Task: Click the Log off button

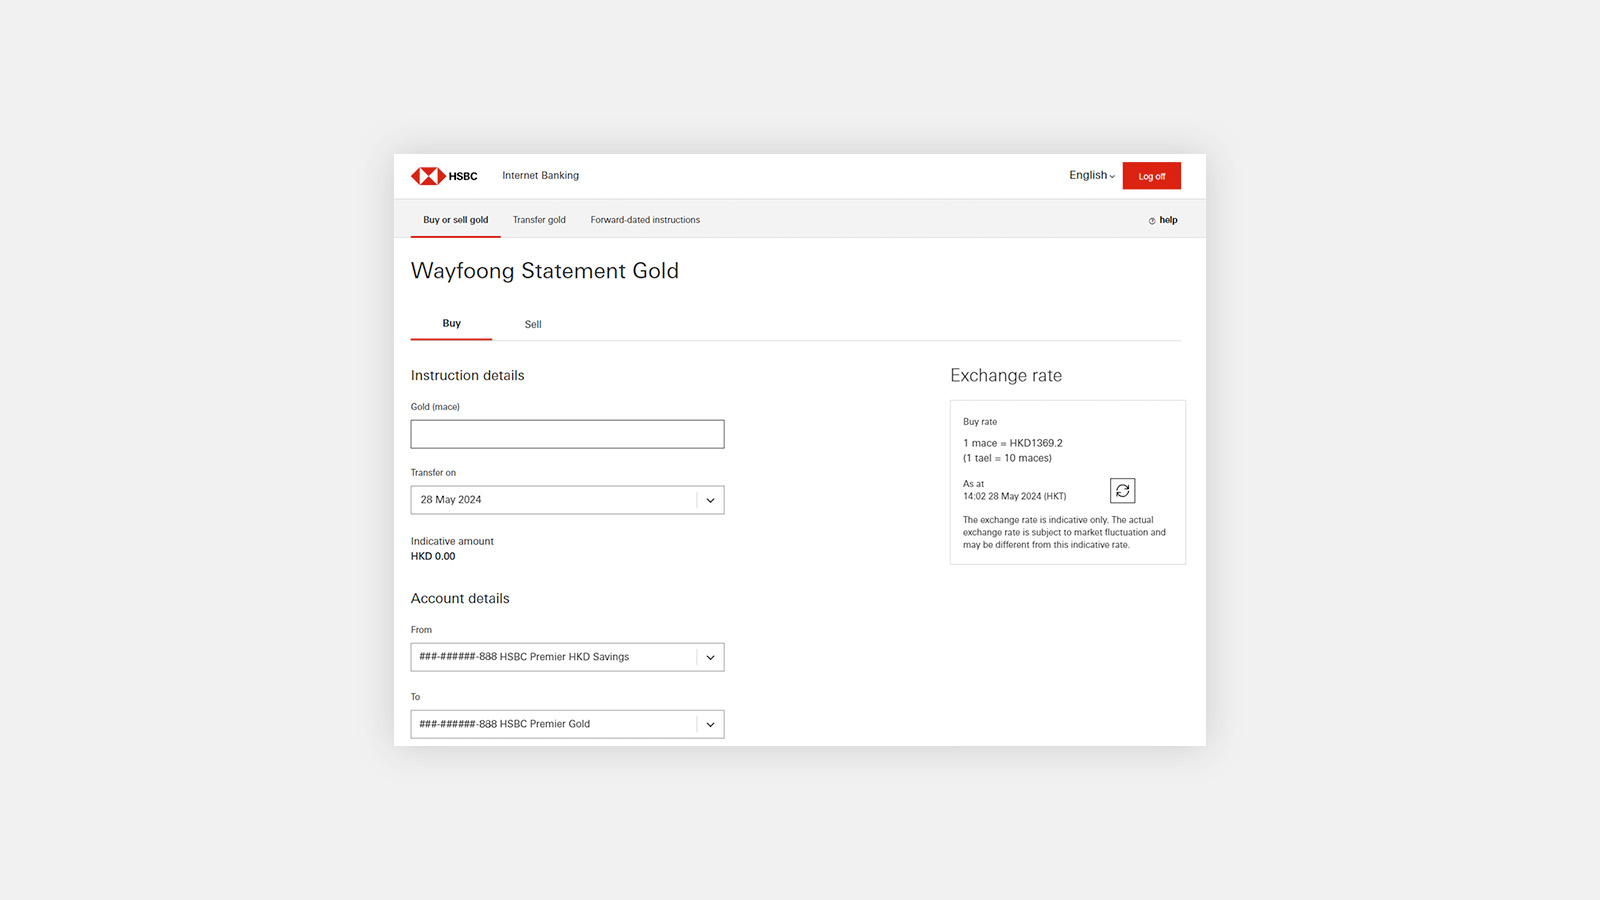Action: click(x=1151, y=176)
